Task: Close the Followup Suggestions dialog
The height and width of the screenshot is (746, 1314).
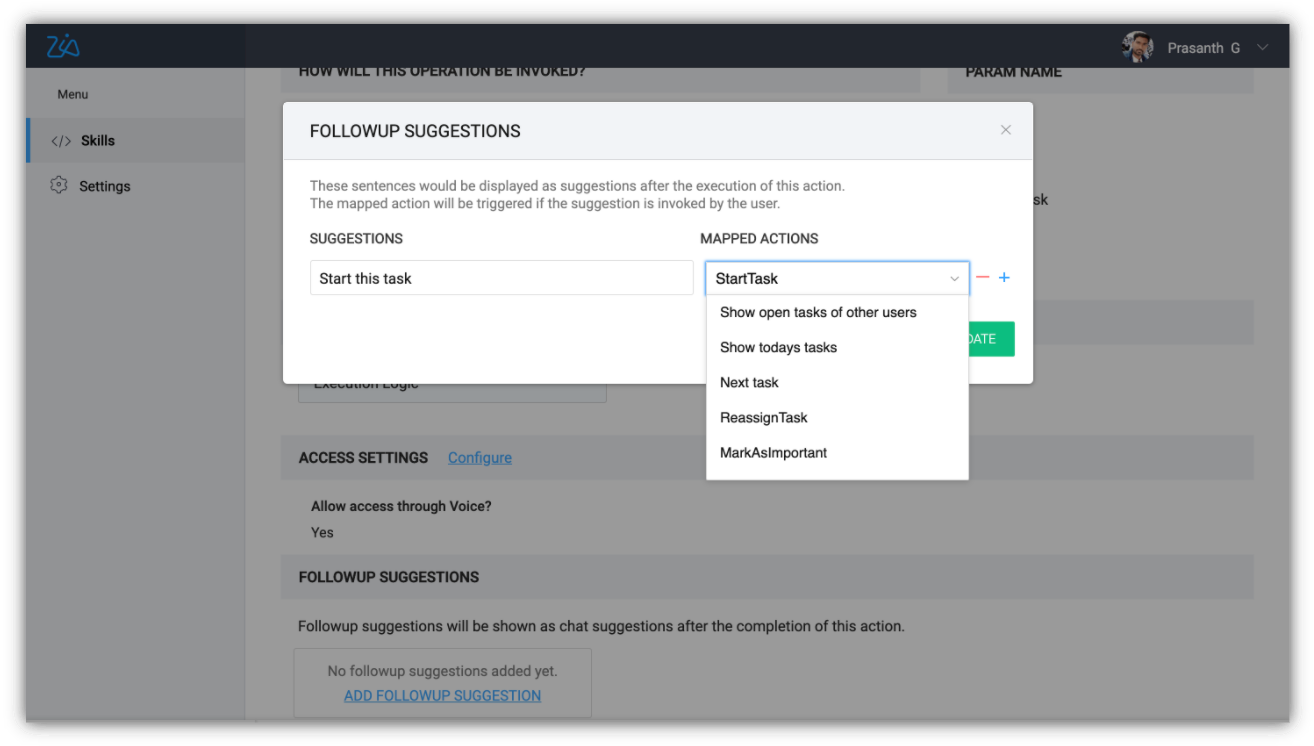Action: [1006, 130]
